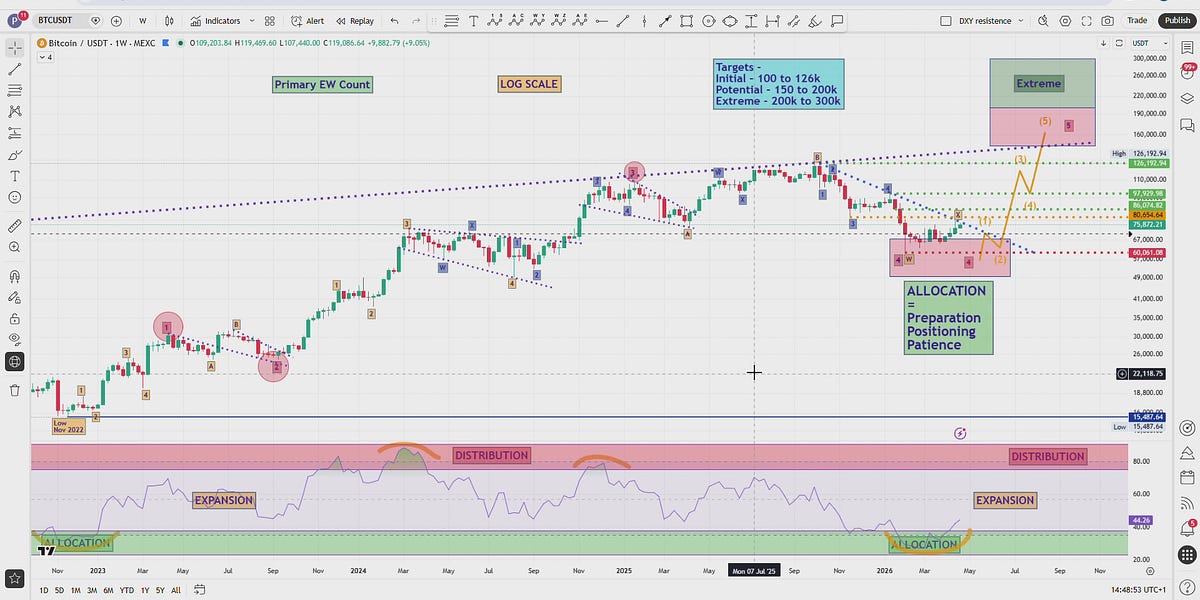Create an Alert
The width and height of the screenshot is (1200, 600).
tap(308, 20)
